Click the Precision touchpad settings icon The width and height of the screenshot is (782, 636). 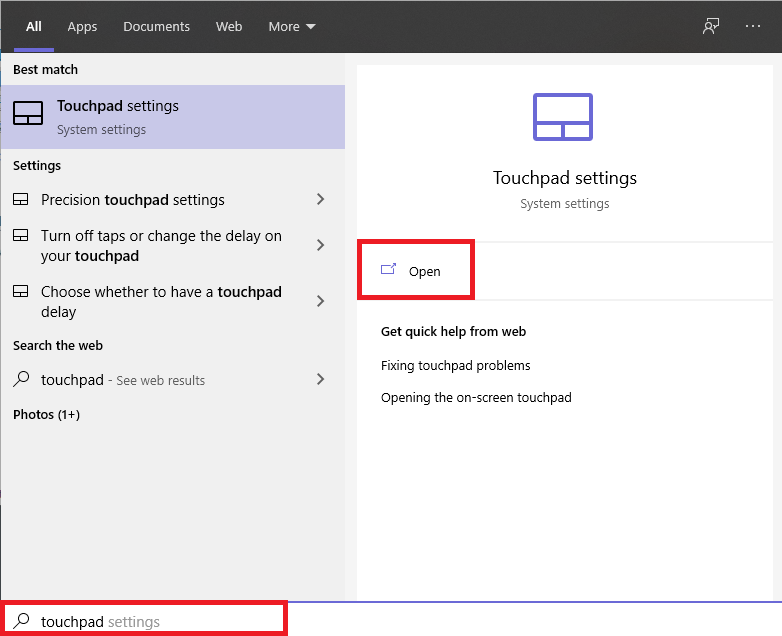click(x=20, y=200)
